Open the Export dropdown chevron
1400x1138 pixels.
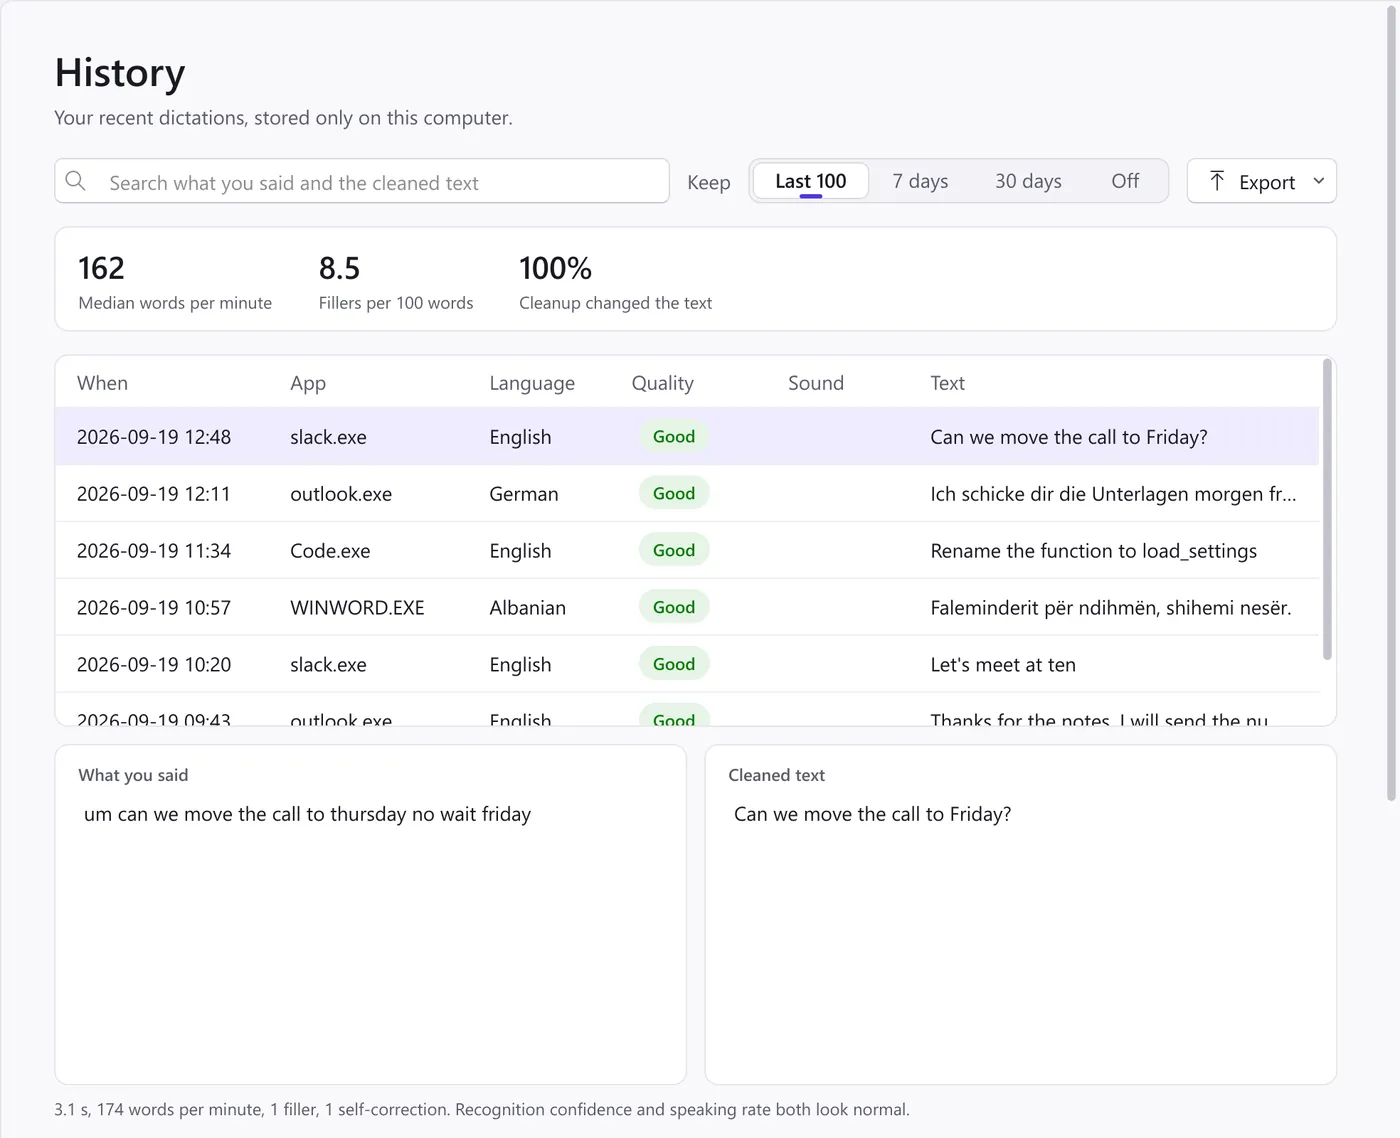[x=1318, y=181]
